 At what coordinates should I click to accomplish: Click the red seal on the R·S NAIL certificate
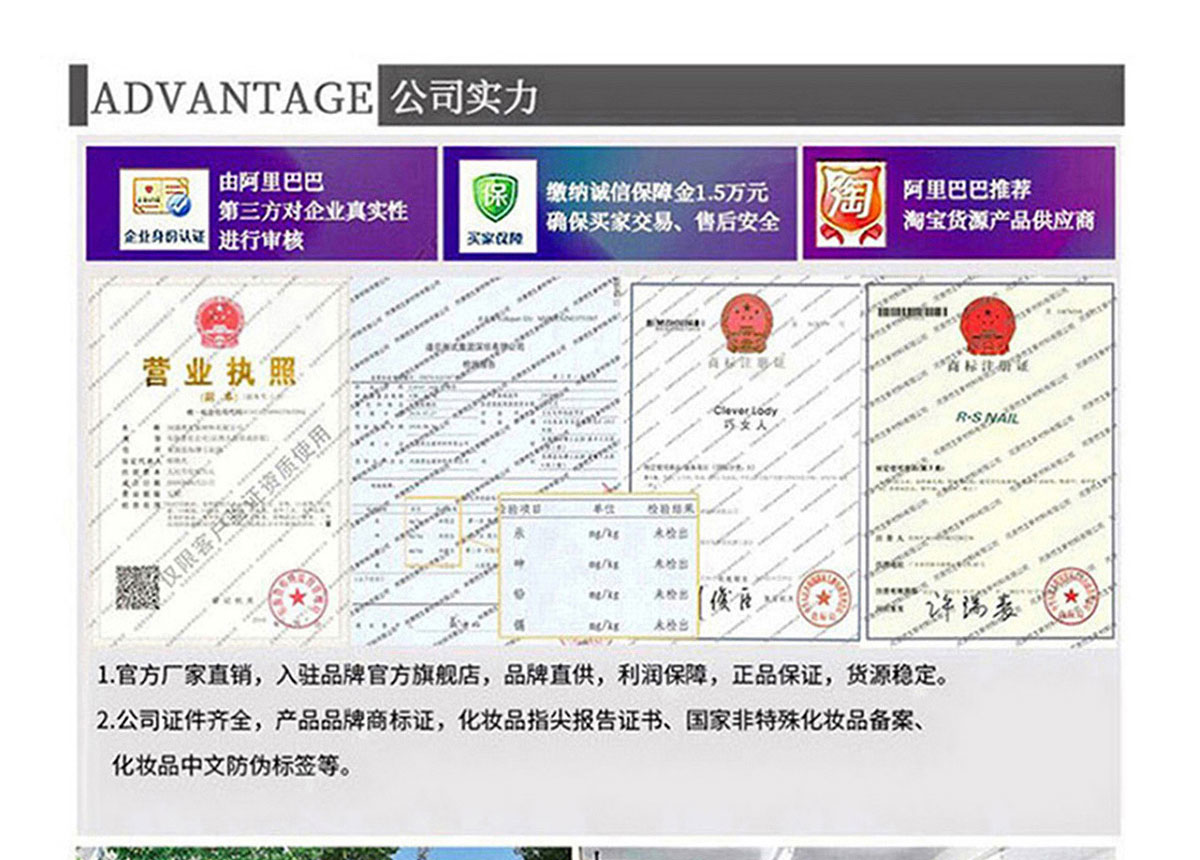point(1070,598)
